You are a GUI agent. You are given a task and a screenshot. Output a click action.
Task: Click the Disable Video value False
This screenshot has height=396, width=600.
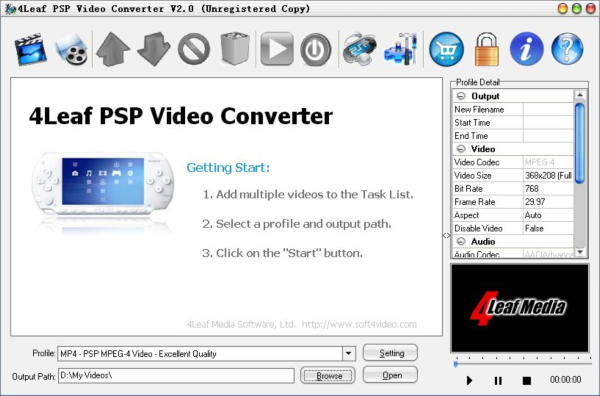[x=548, y=228]
